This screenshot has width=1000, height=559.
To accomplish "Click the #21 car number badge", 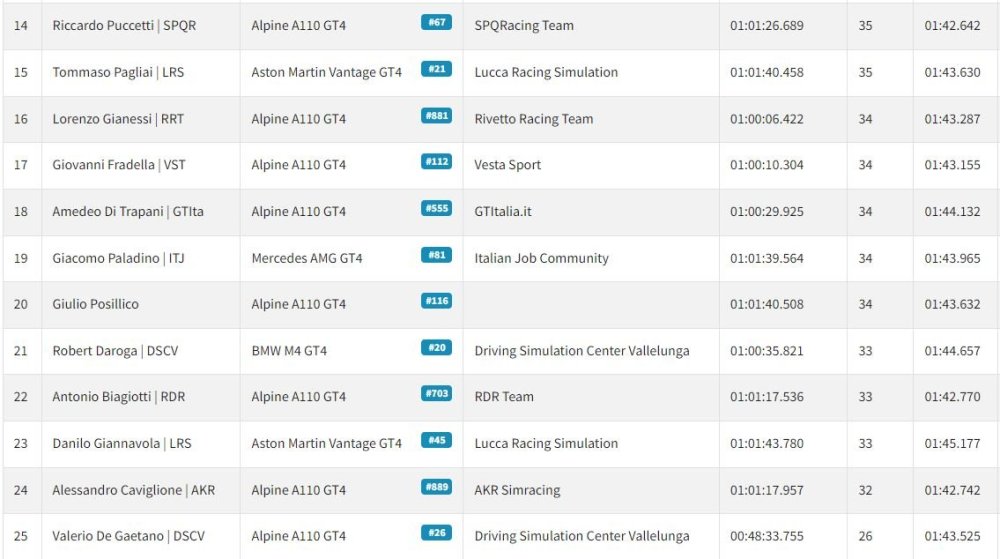I will pyautogui.click(x=436, y=69).
